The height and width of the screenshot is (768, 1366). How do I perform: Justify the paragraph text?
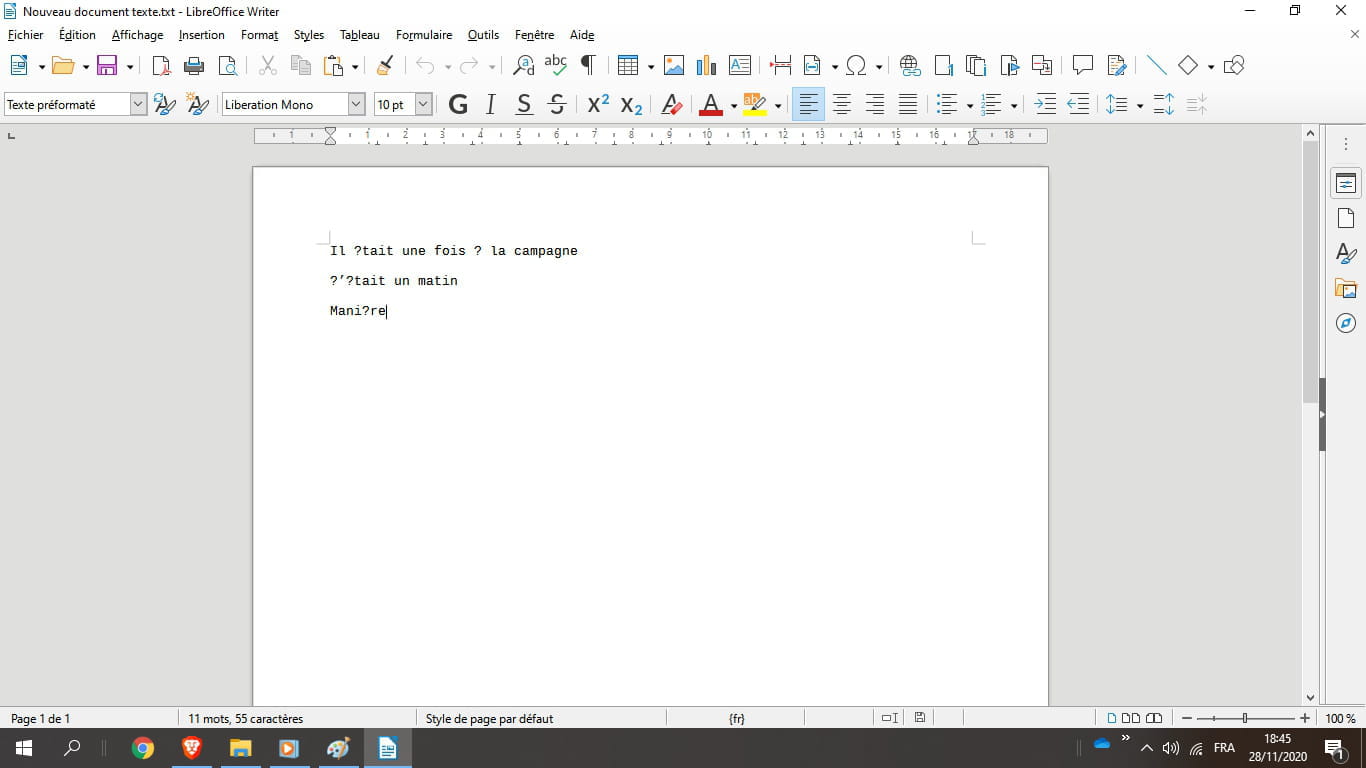point(908,104)
